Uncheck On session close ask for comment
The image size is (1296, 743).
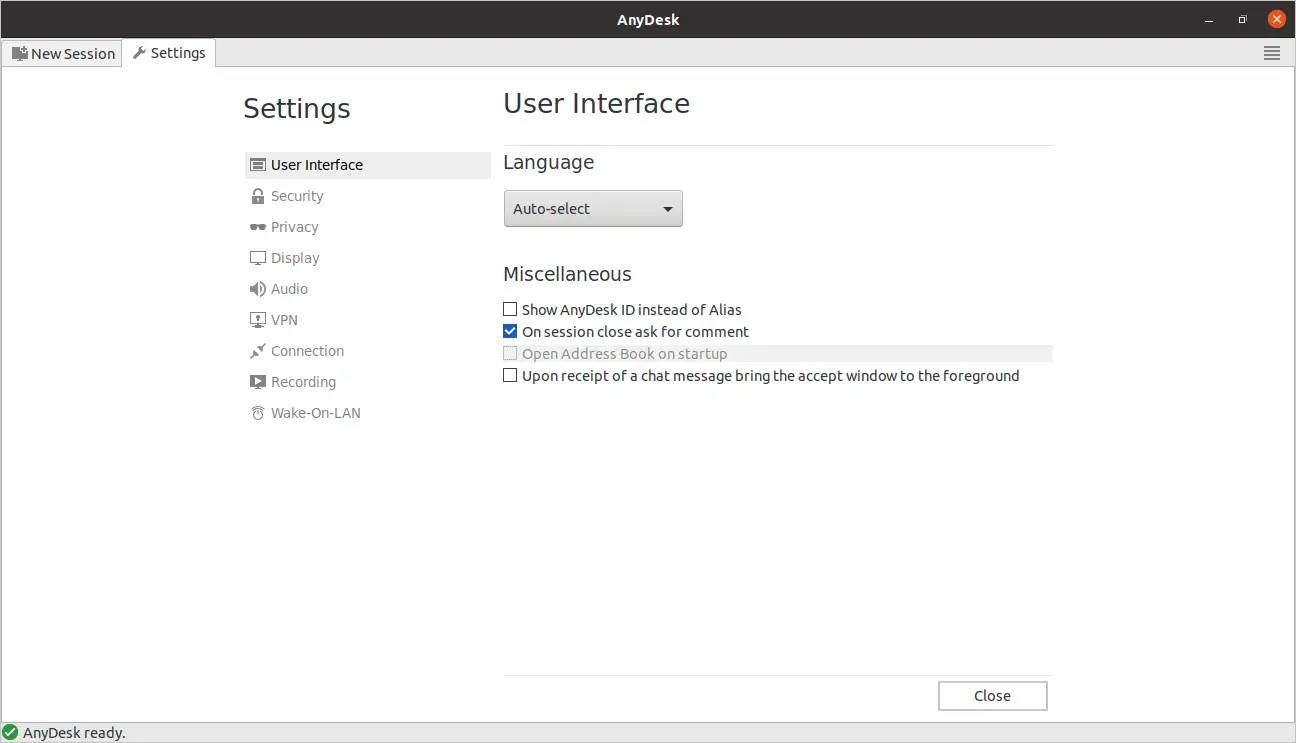510,332
